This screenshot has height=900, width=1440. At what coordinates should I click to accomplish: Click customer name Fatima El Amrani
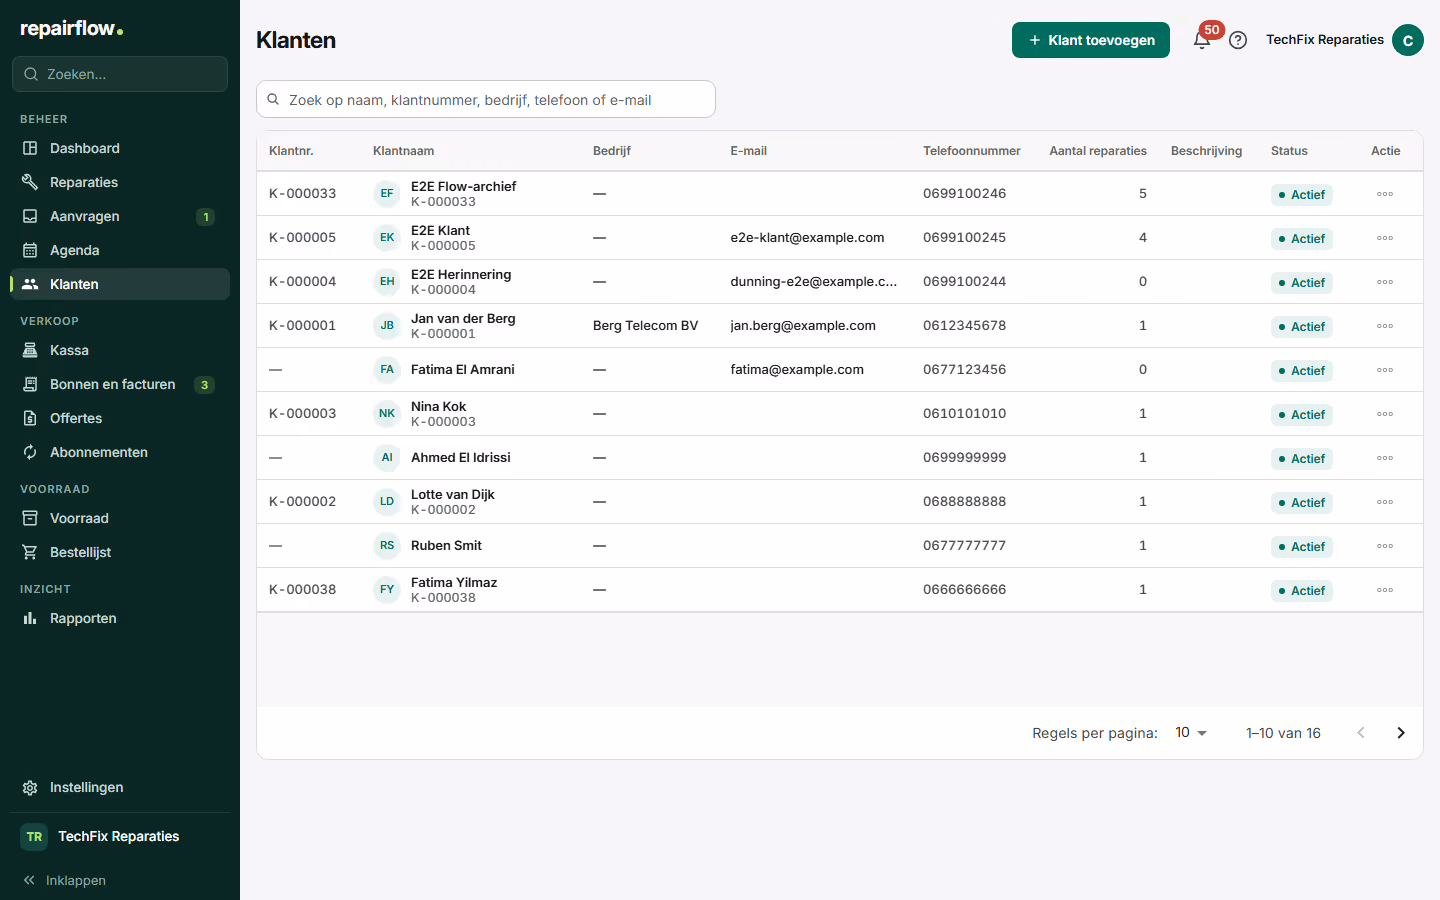[x=462, y=369]
